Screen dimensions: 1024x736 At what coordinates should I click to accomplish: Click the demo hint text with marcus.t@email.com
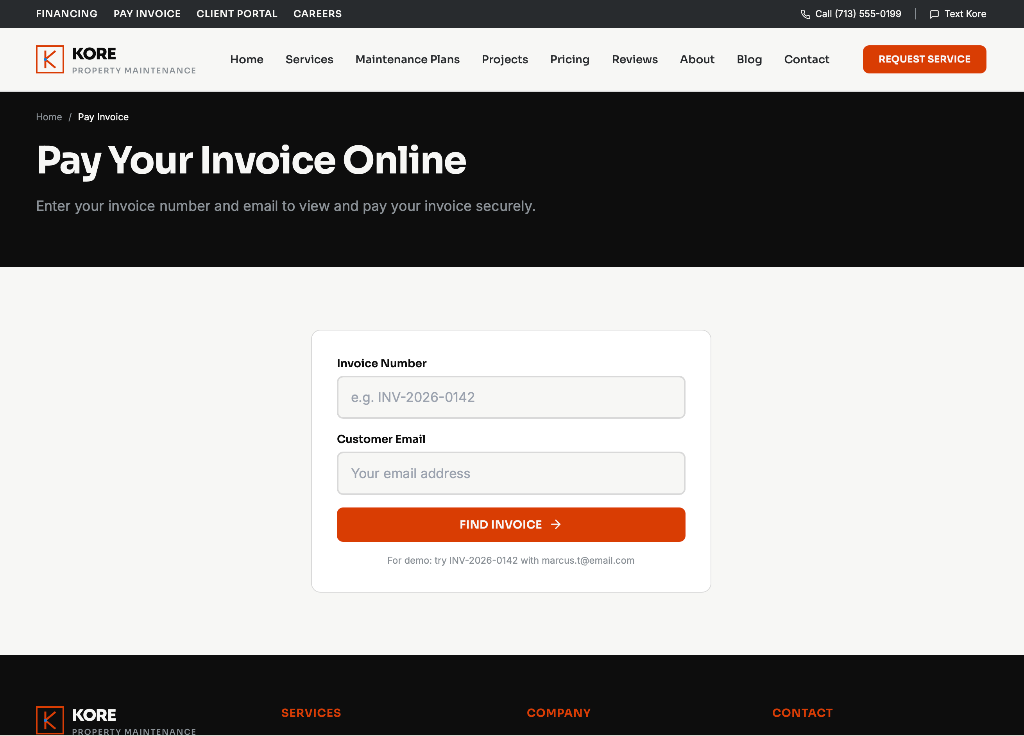coord(511,560)
